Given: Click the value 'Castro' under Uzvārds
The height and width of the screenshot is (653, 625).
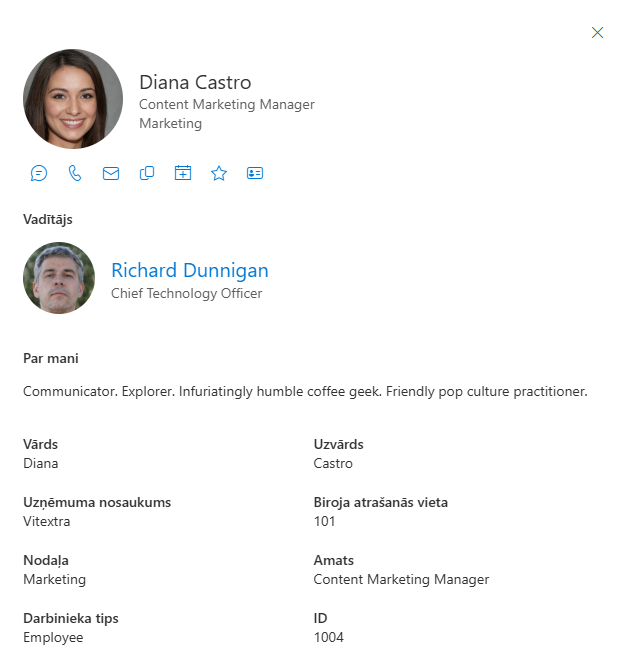Looking at the screenshot, I should click(x=333, y=464).
